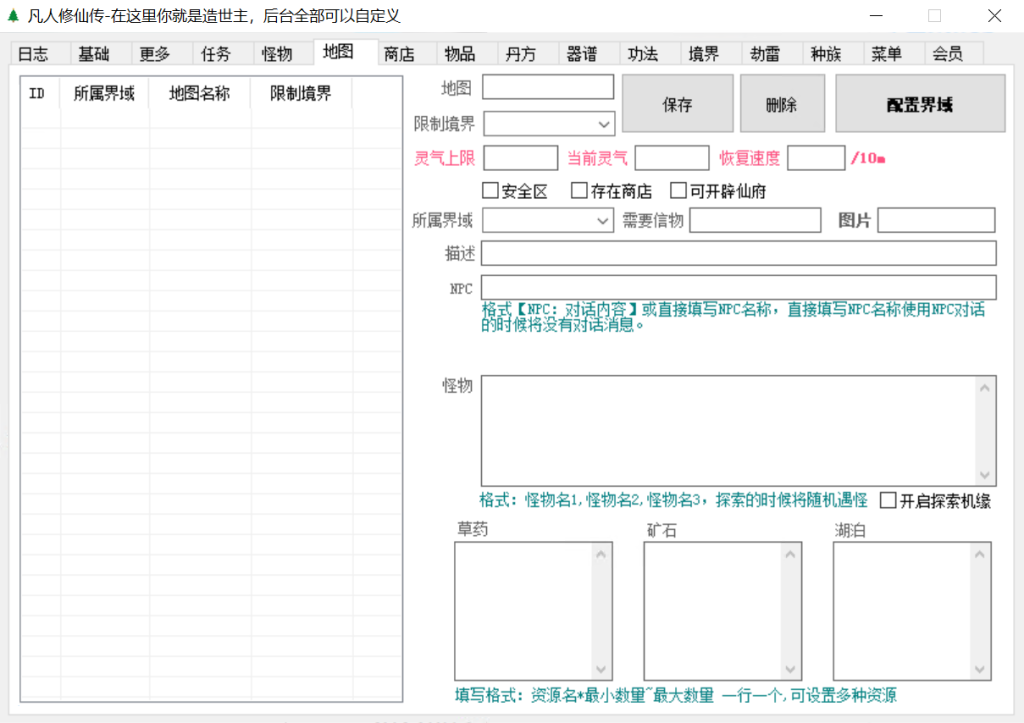
Task: Open the 商店 tab
Action: point(399,54)
